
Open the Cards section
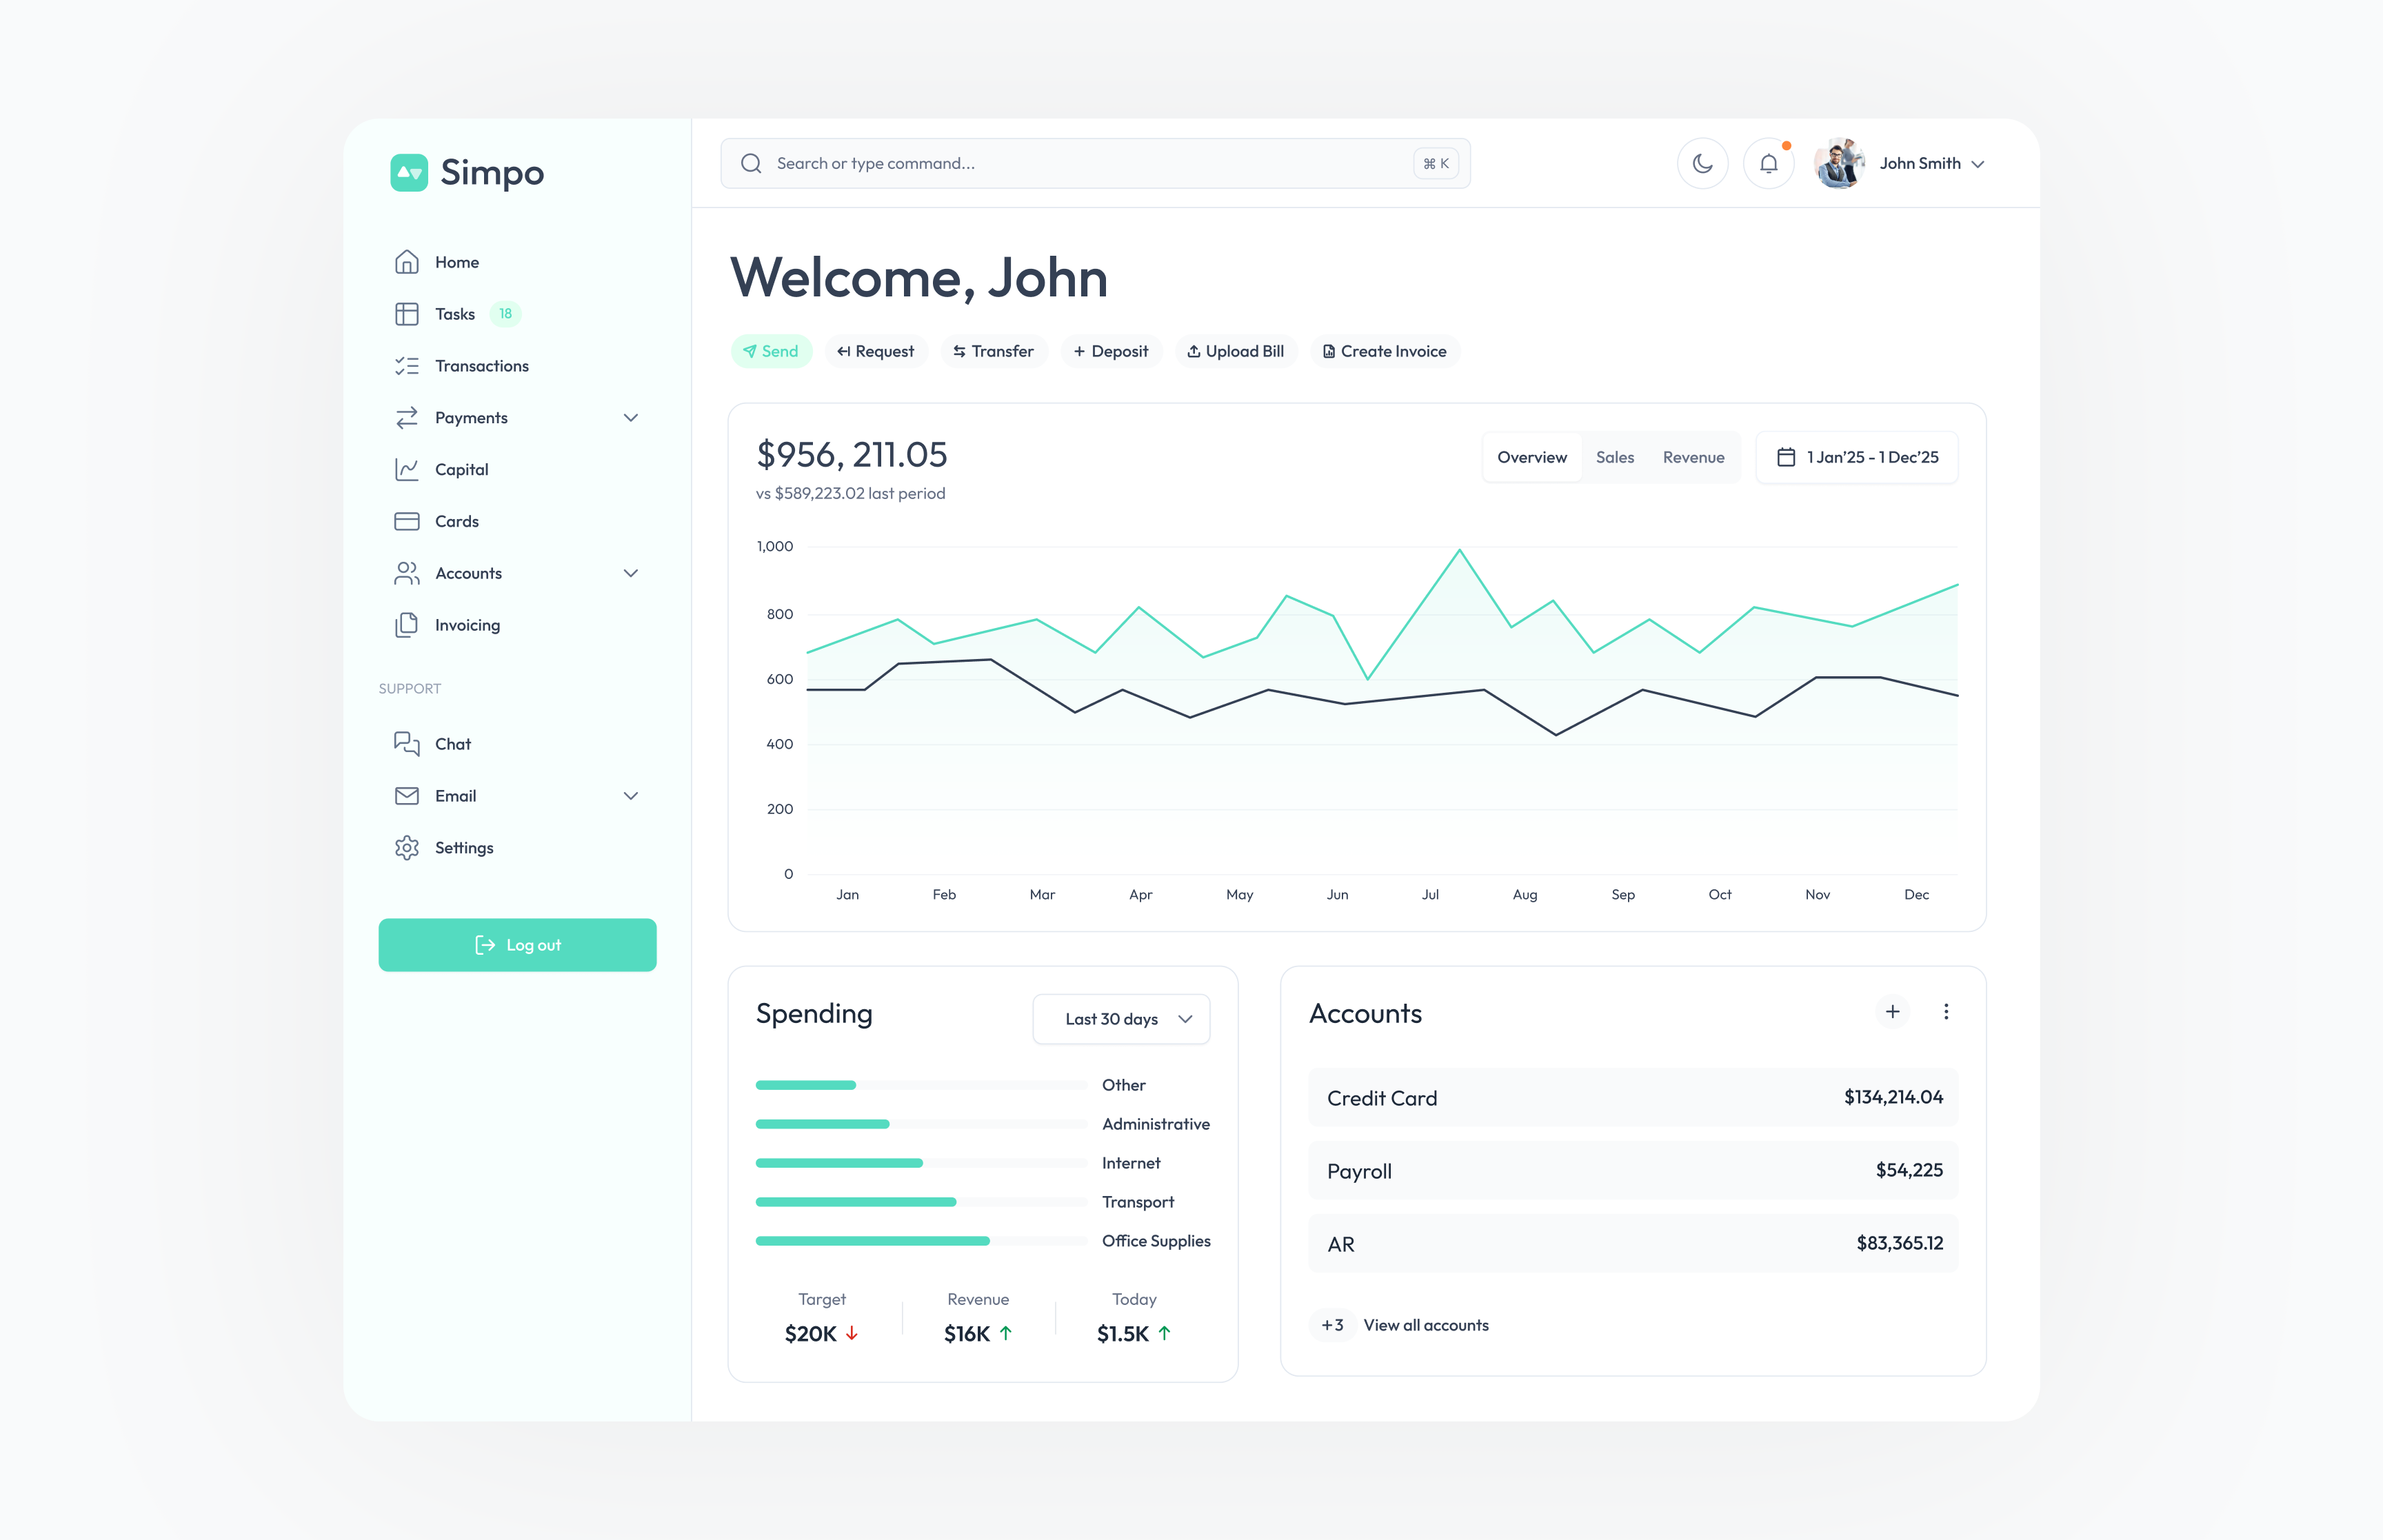pyautogui.click(x=457, y=521)
